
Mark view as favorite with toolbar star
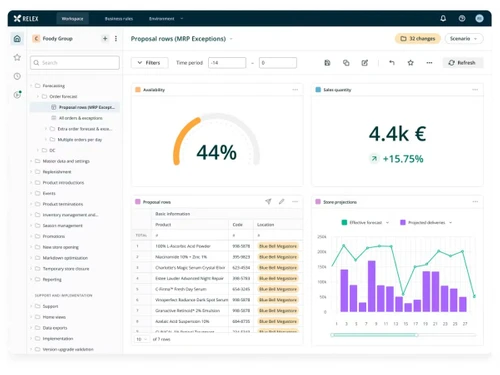(410, 63)
